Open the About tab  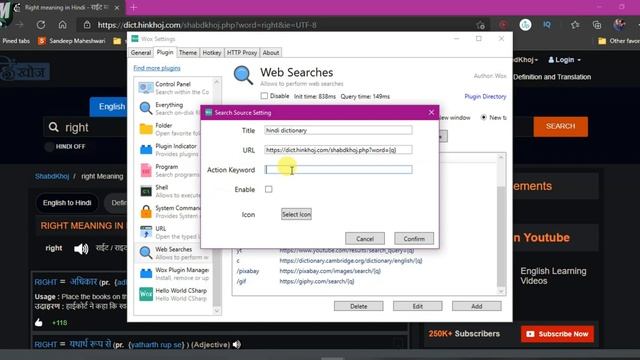(271, 53)
